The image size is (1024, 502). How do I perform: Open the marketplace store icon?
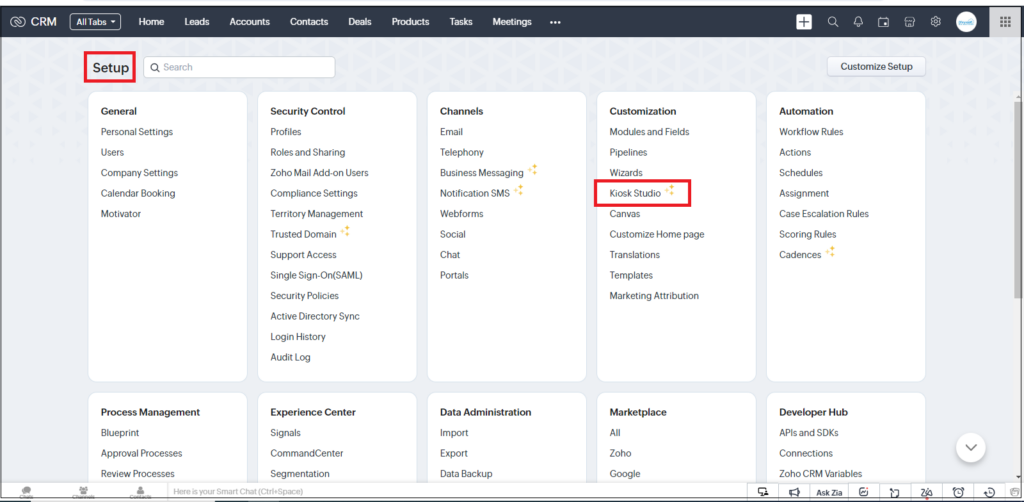click(909, 22)
